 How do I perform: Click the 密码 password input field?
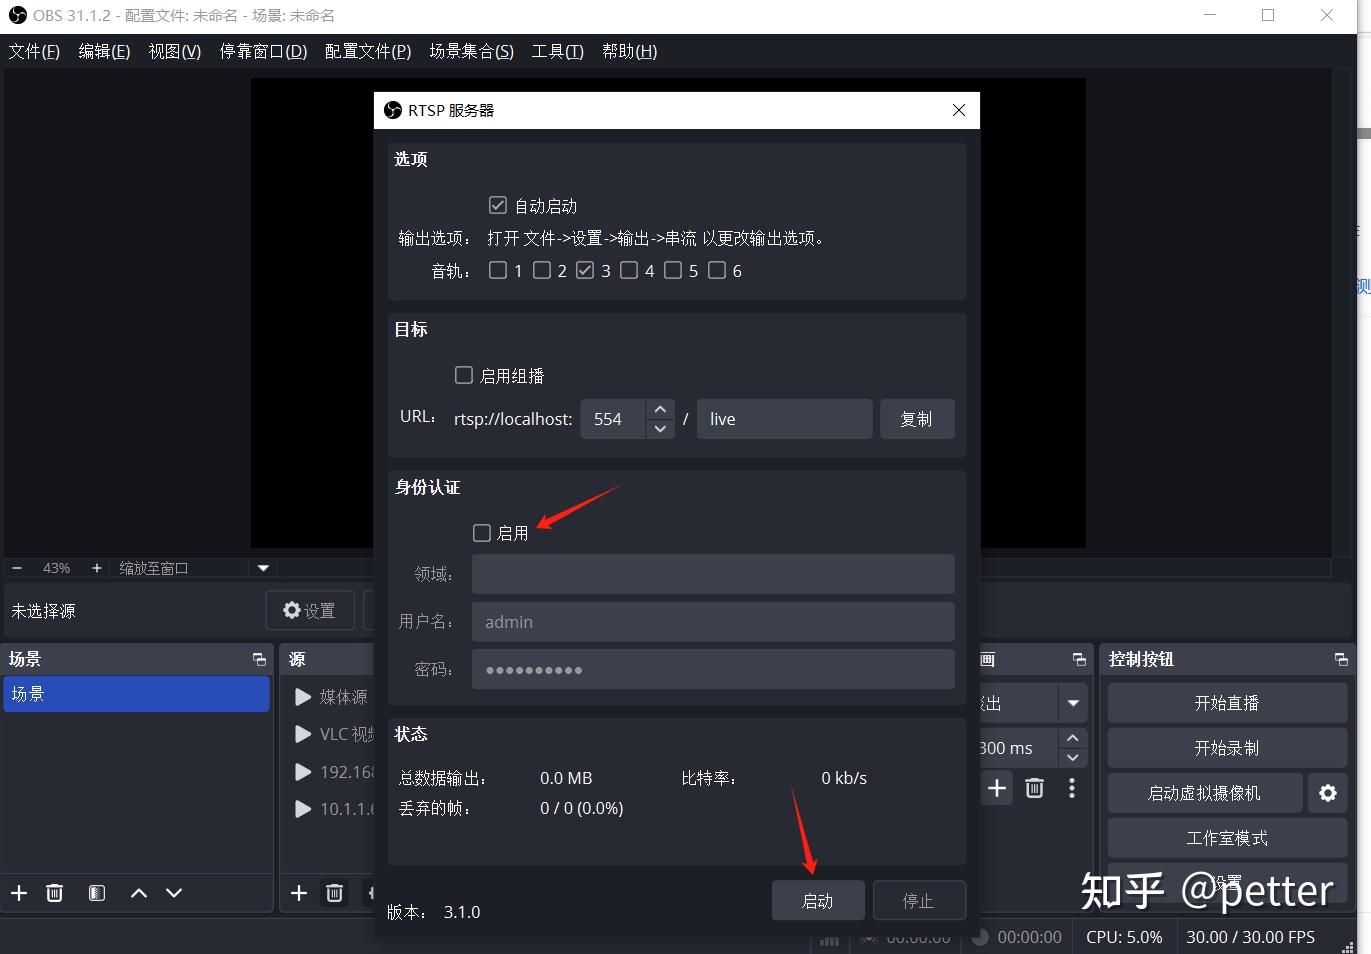pos(711,669)
